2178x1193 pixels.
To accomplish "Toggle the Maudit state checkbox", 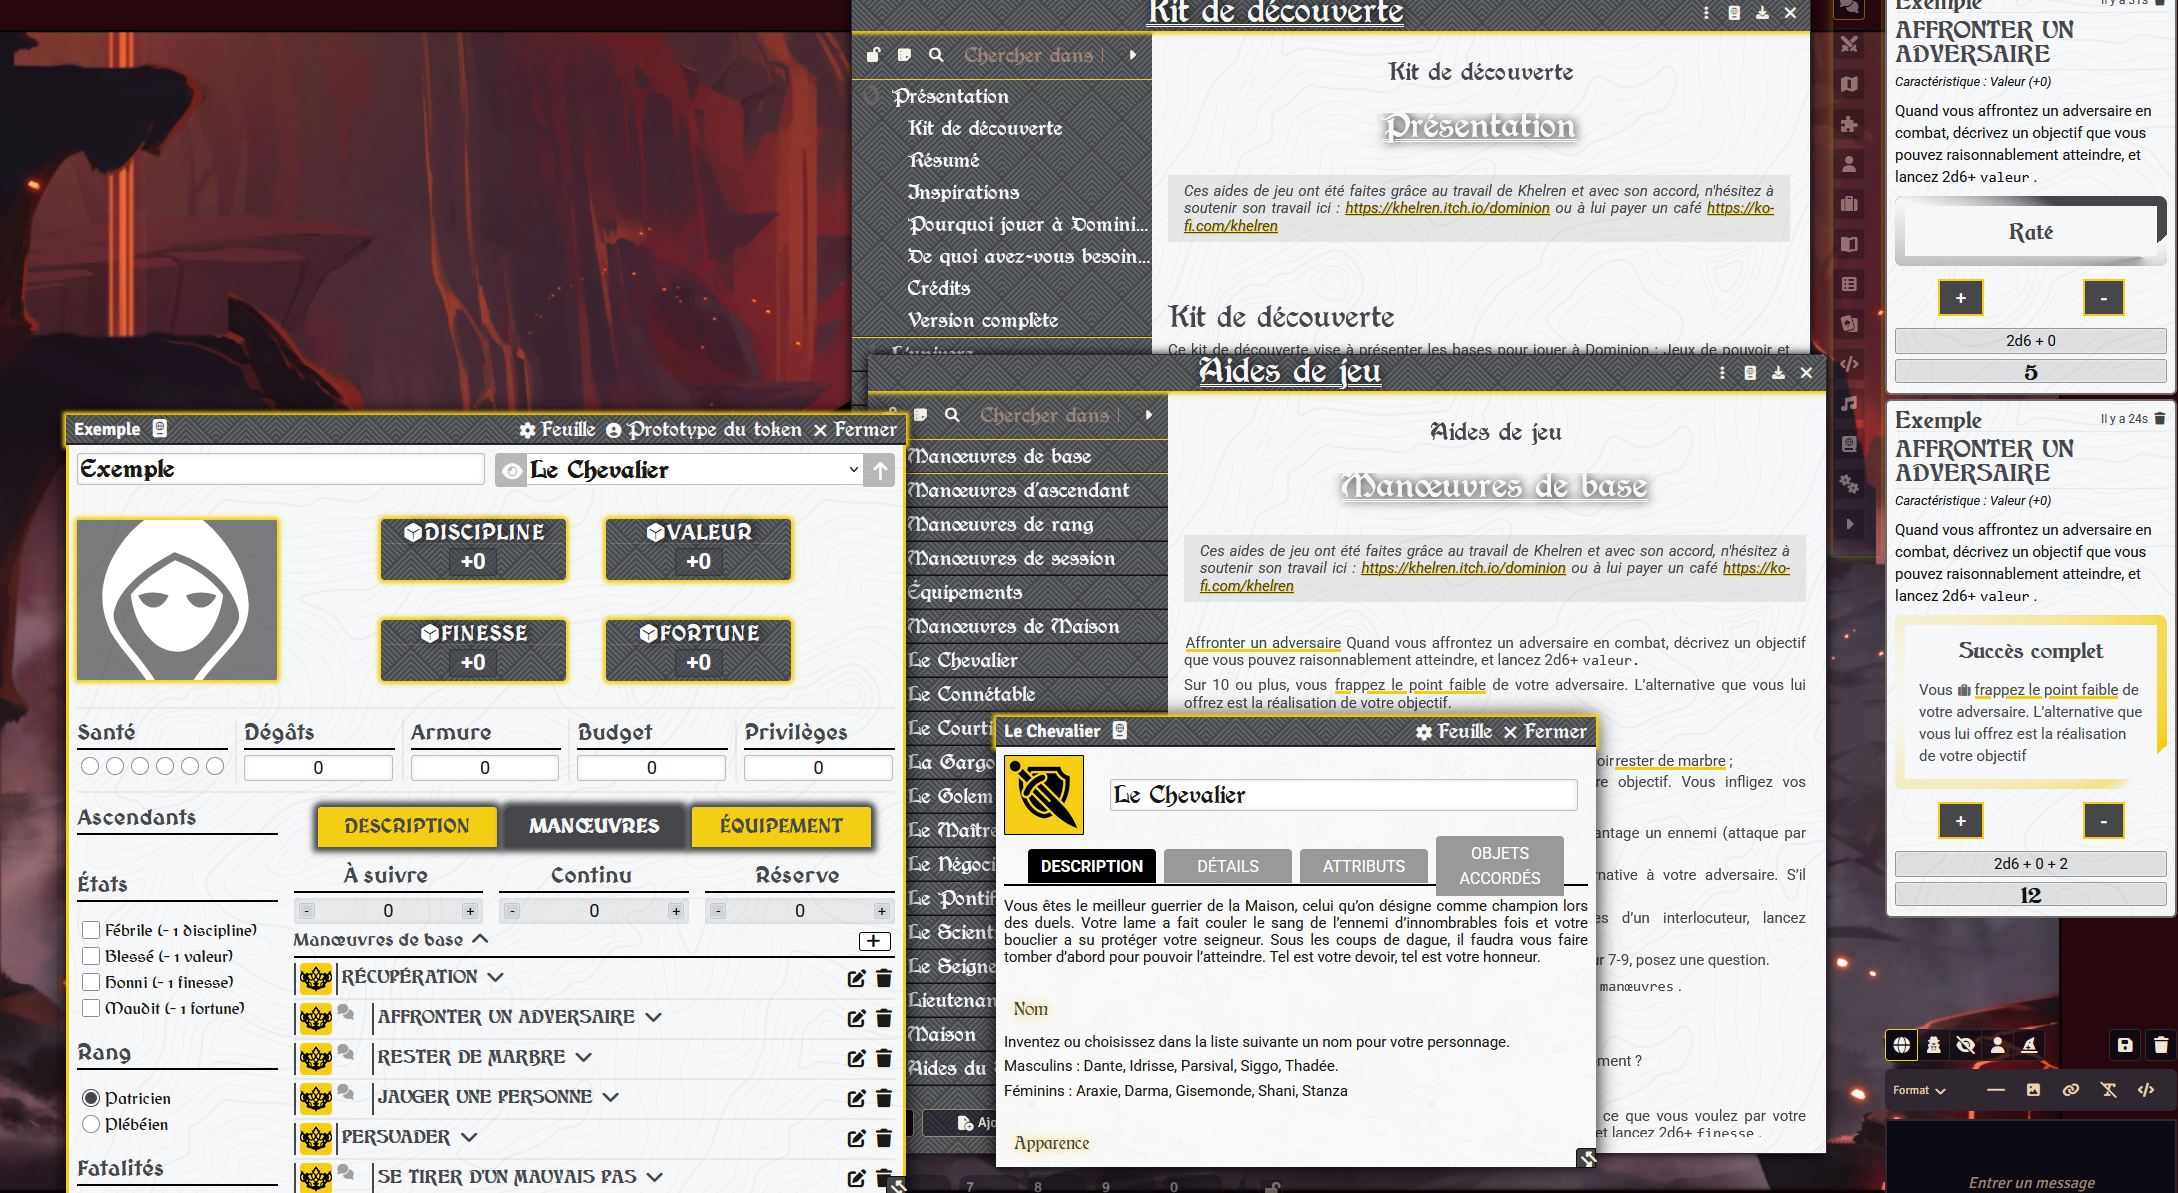I will 91,1008.
